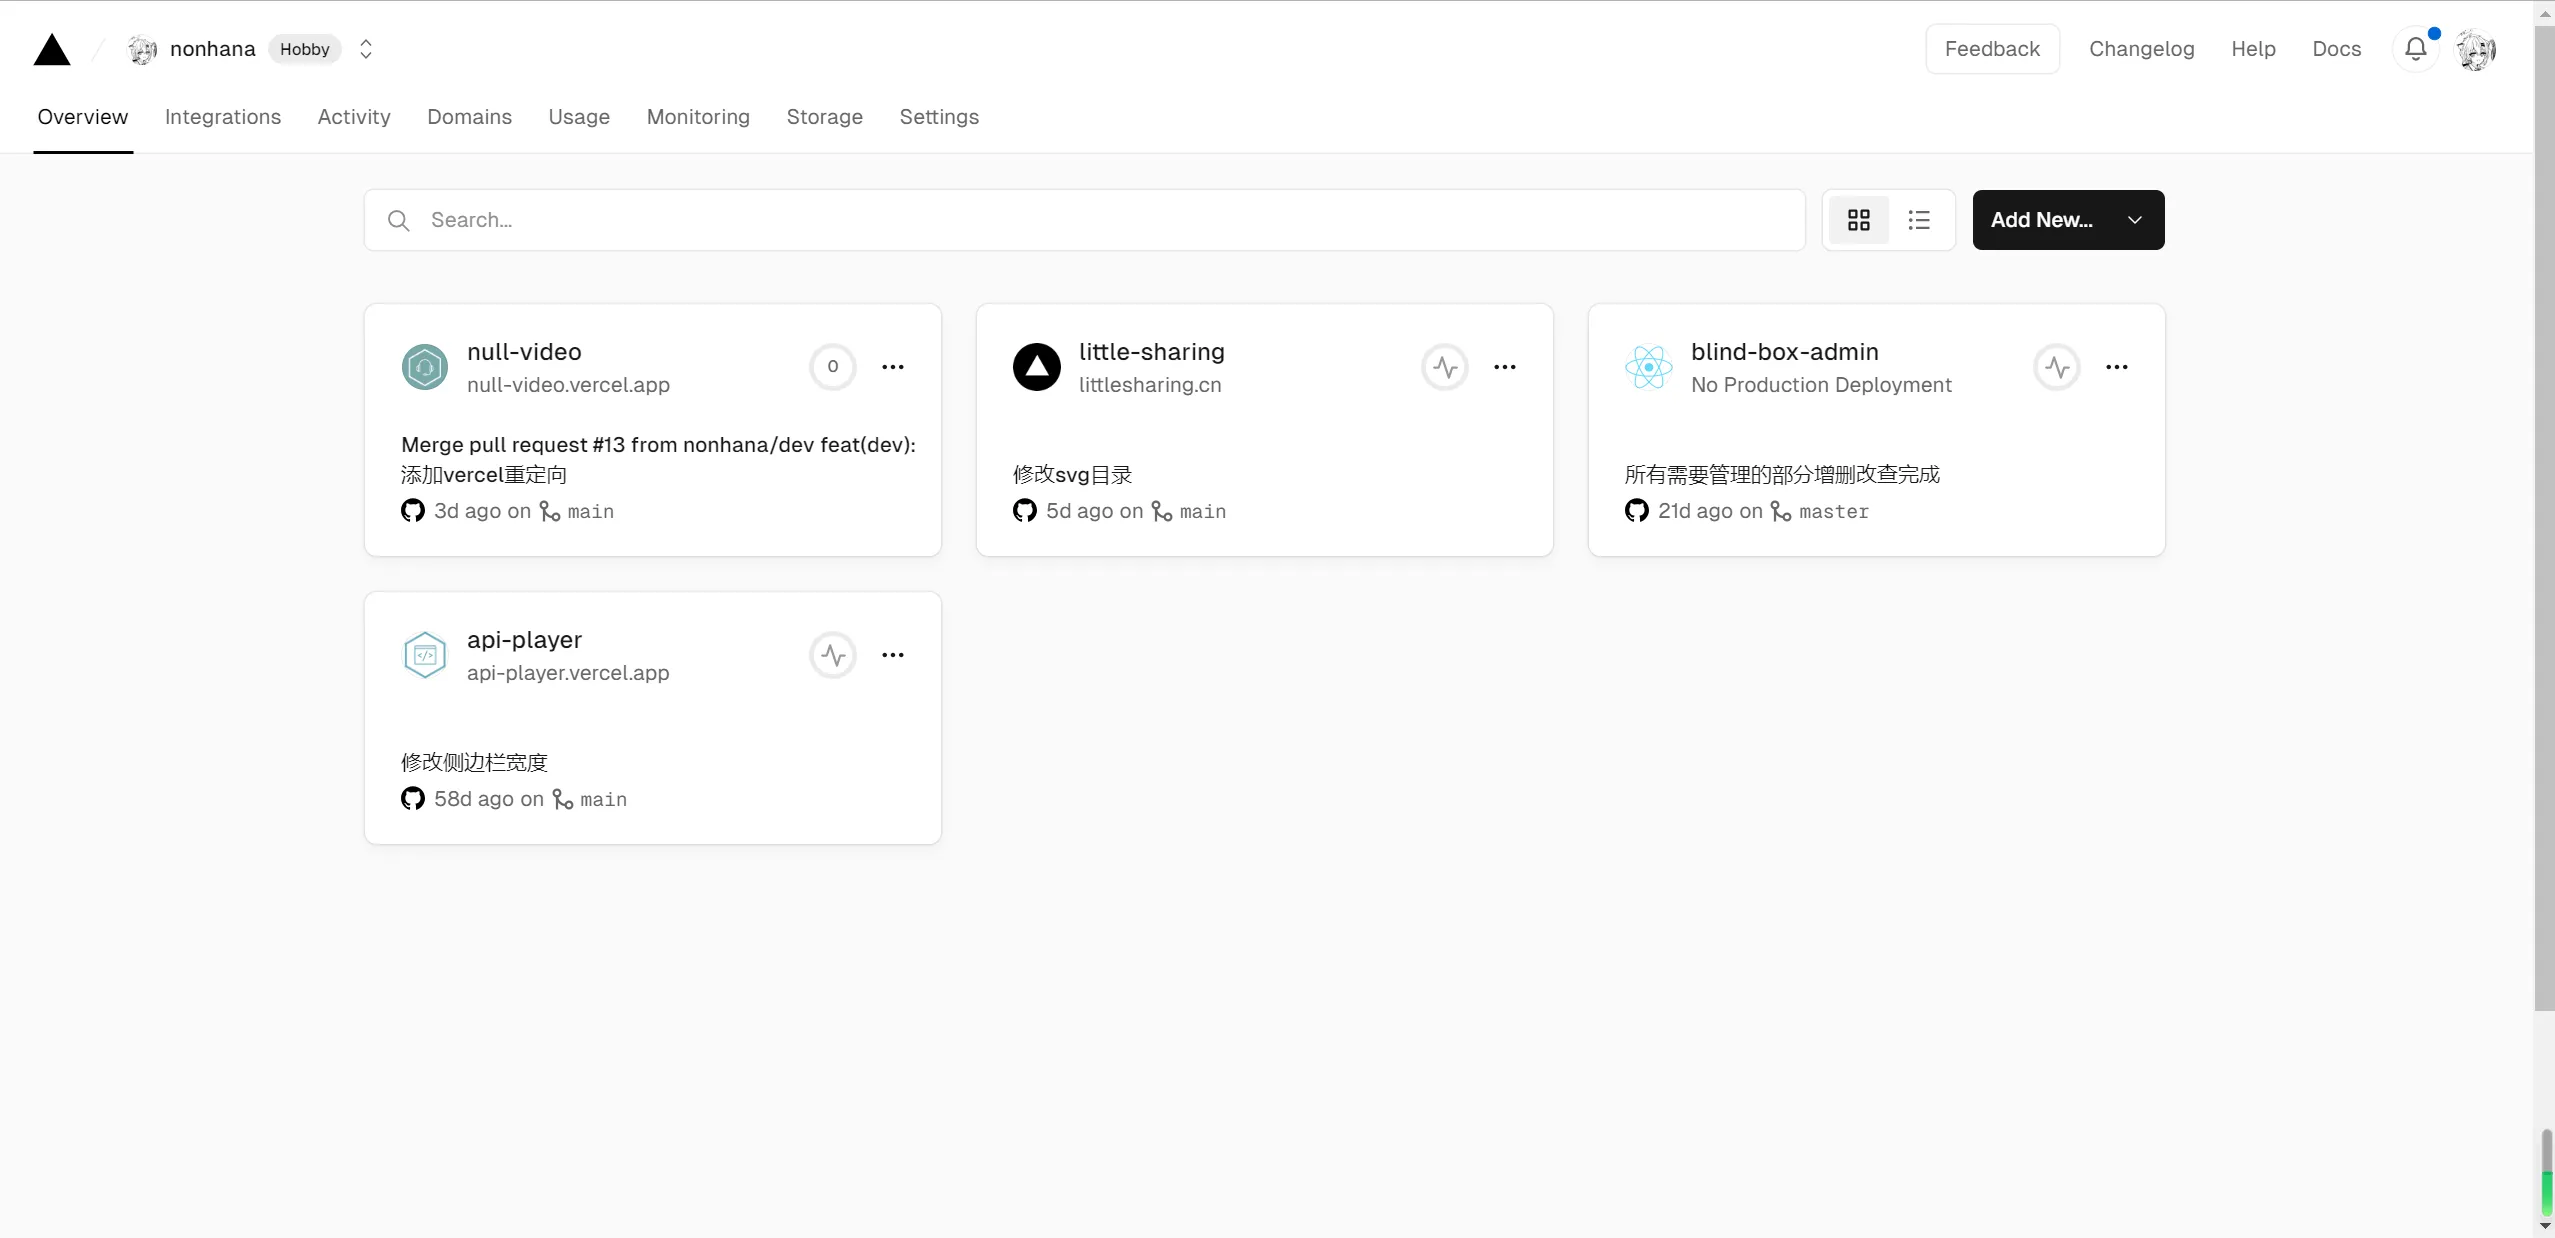2555x1238 pixels.
Task: Click the Vercel triangle logo
Action: pyautogui.click(x=52, y=50)
